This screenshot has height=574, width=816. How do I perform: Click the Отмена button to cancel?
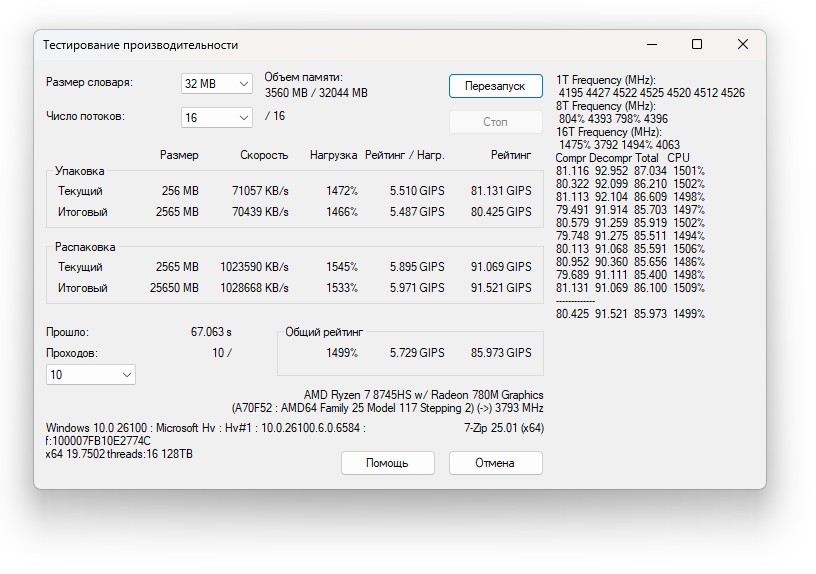(x=495, y=463)
